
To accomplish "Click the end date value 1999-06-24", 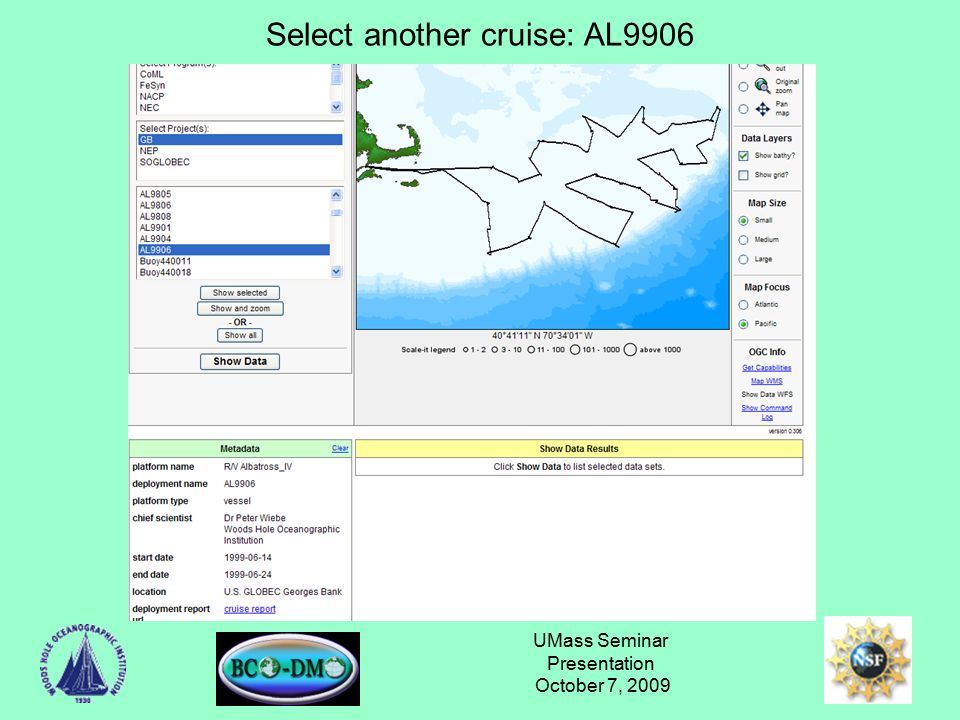I will (x=248, y=575).
